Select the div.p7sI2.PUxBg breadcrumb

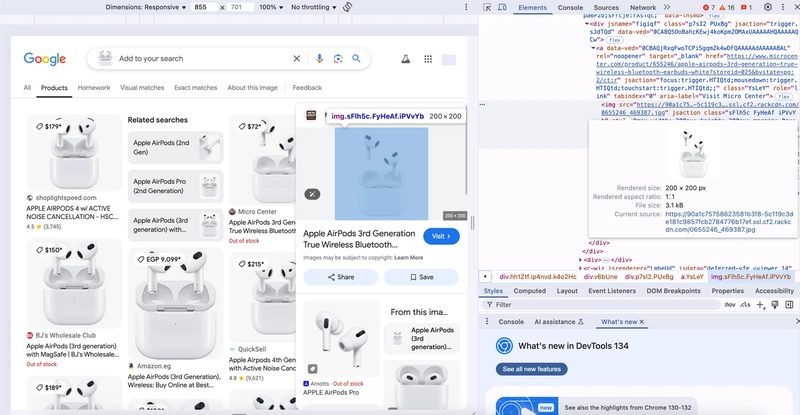pyautogui.click(x=648, y=277)
